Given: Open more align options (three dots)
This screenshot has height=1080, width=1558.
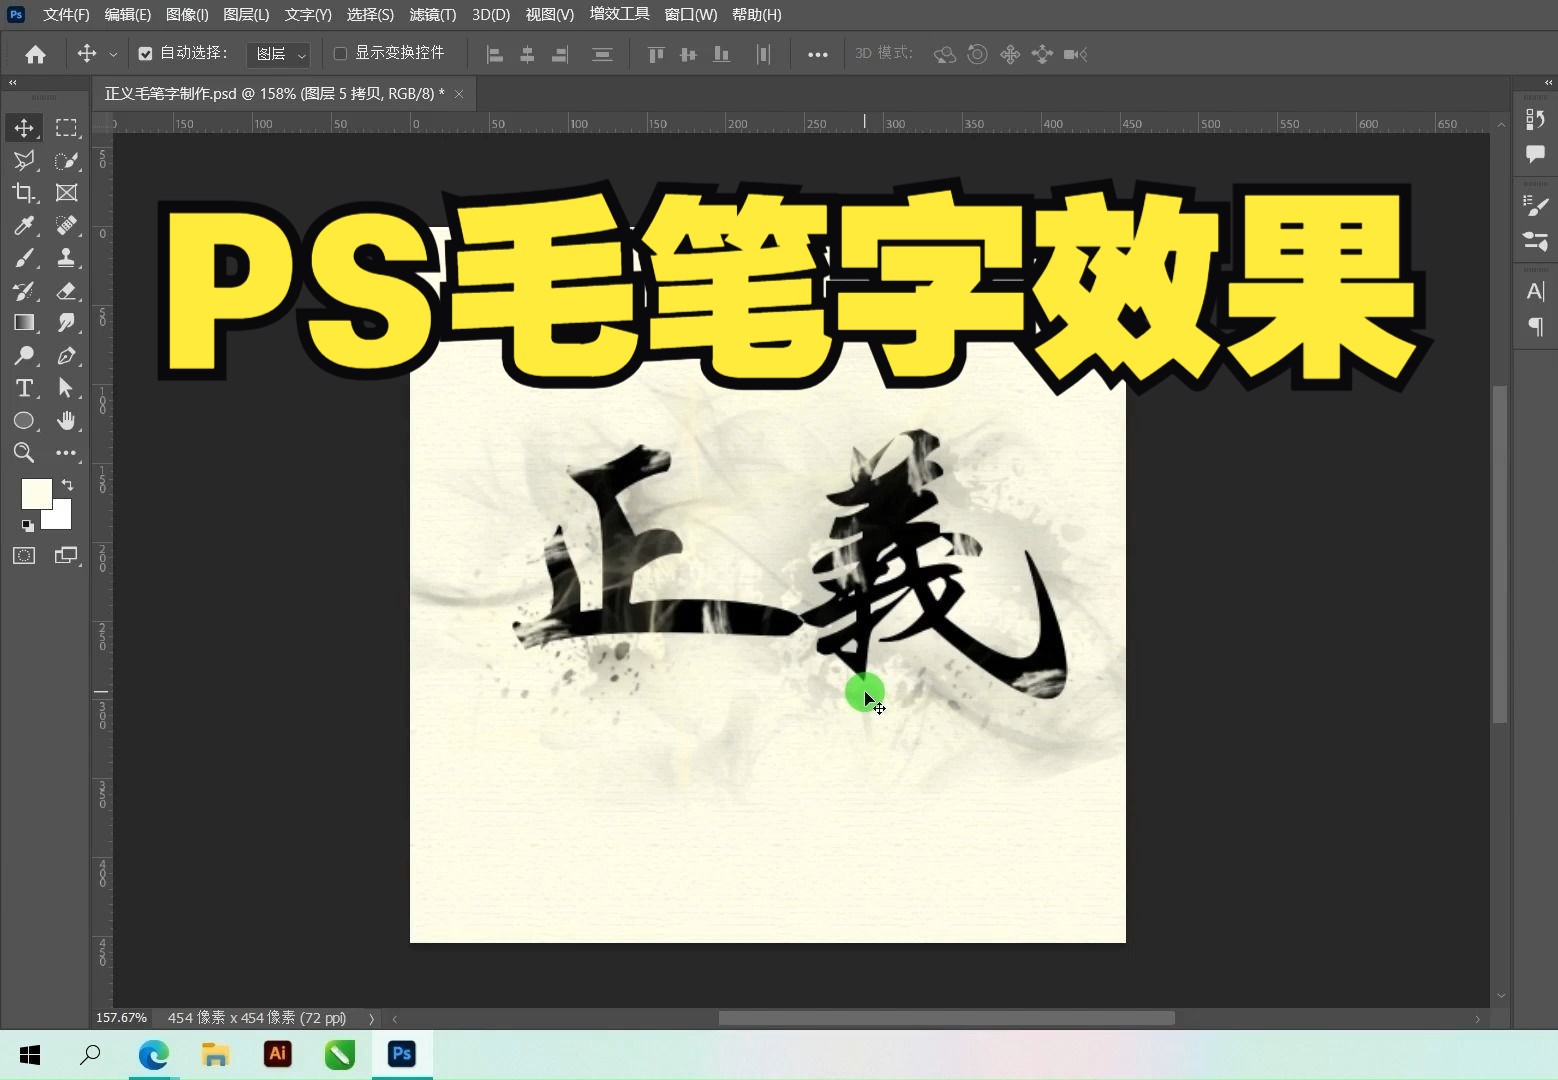Looking at the screenshot, I should click(x=818, y=54).
